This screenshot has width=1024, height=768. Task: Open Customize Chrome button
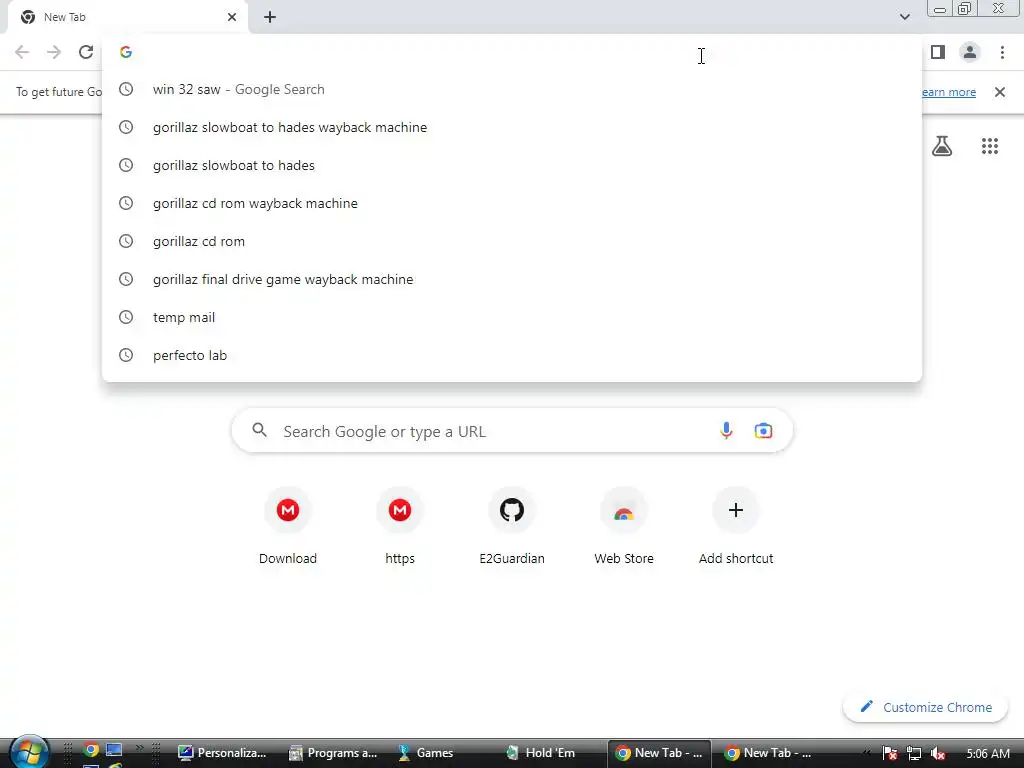(925, 707)
